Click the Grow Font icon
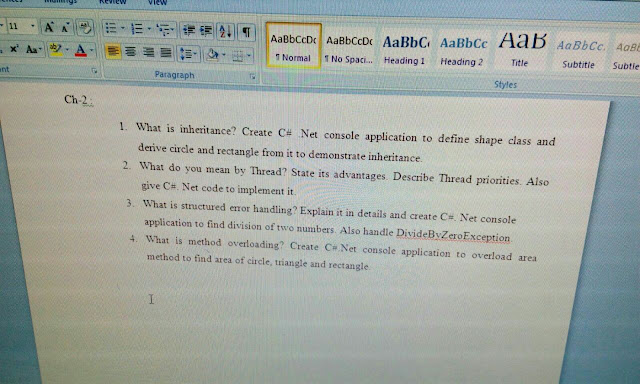640x384 pixels. point(49,27)
